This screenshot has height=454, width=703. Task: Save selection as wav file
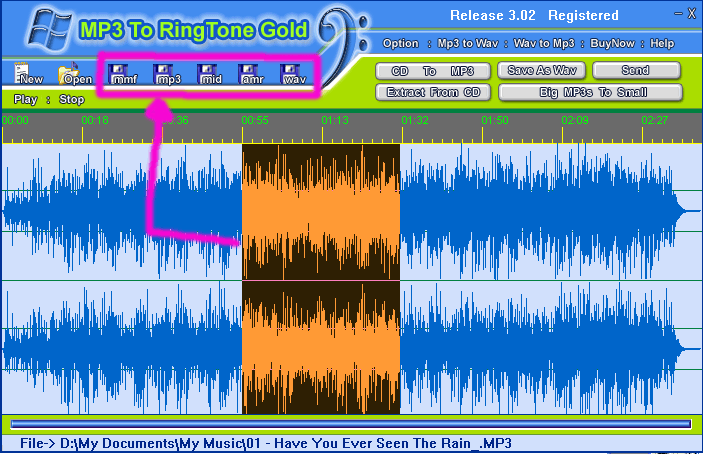point(293,74)
